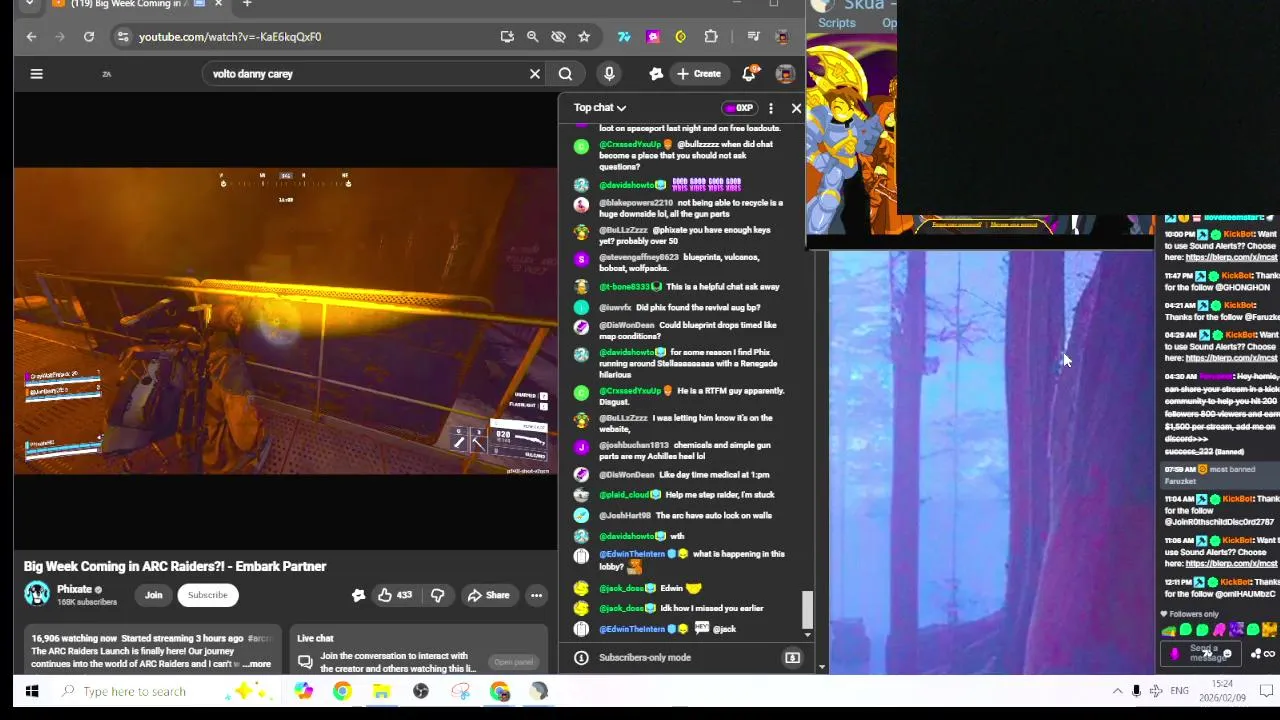
Task: Open the Scripts menu in Skua window
Action: [837, 23]
